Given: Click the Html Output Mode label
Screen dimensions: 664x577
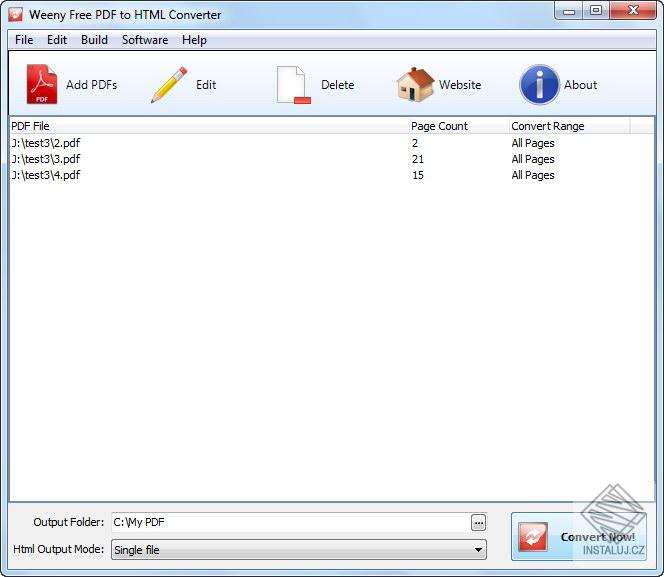Looking at the screenshot, I should (58, 549).
